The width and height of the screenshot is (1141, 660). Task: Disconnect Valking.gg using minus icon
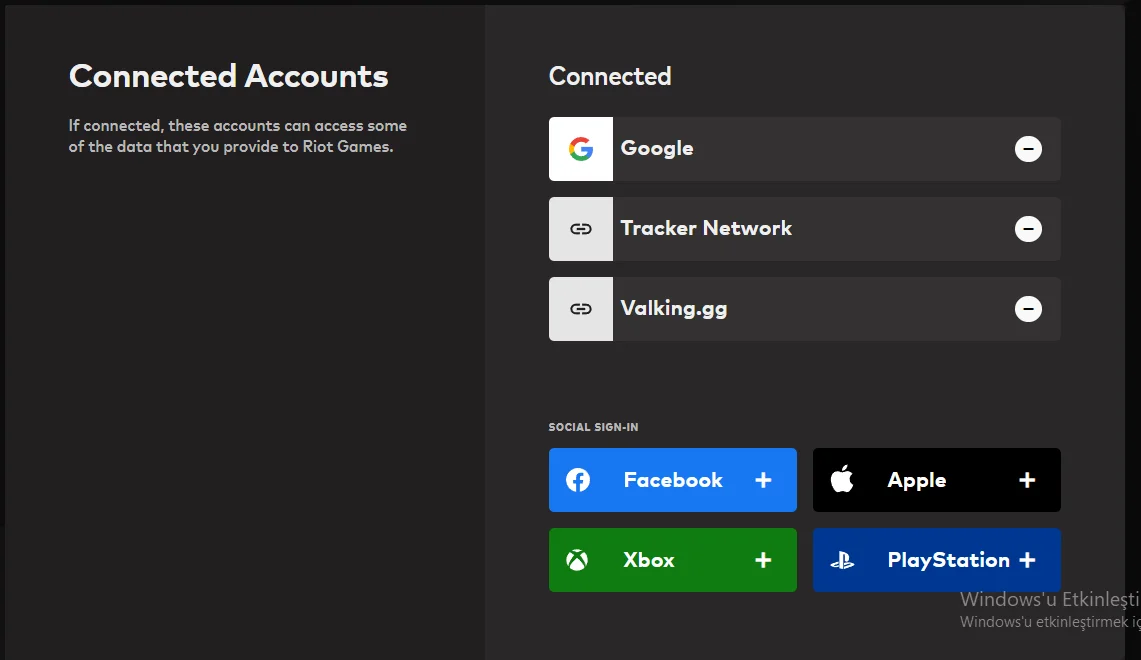pyautogui.click(x=1028, y=309)
